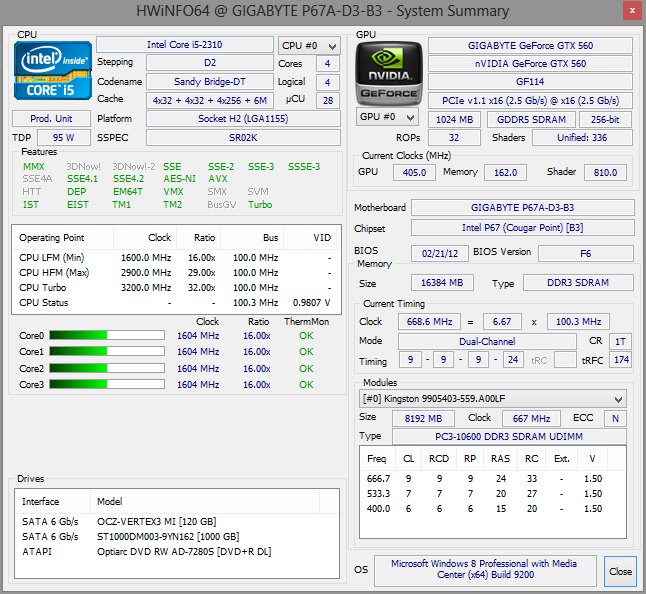
Task: Click the AES-NI feature label
Action: [x=180, y=179]
